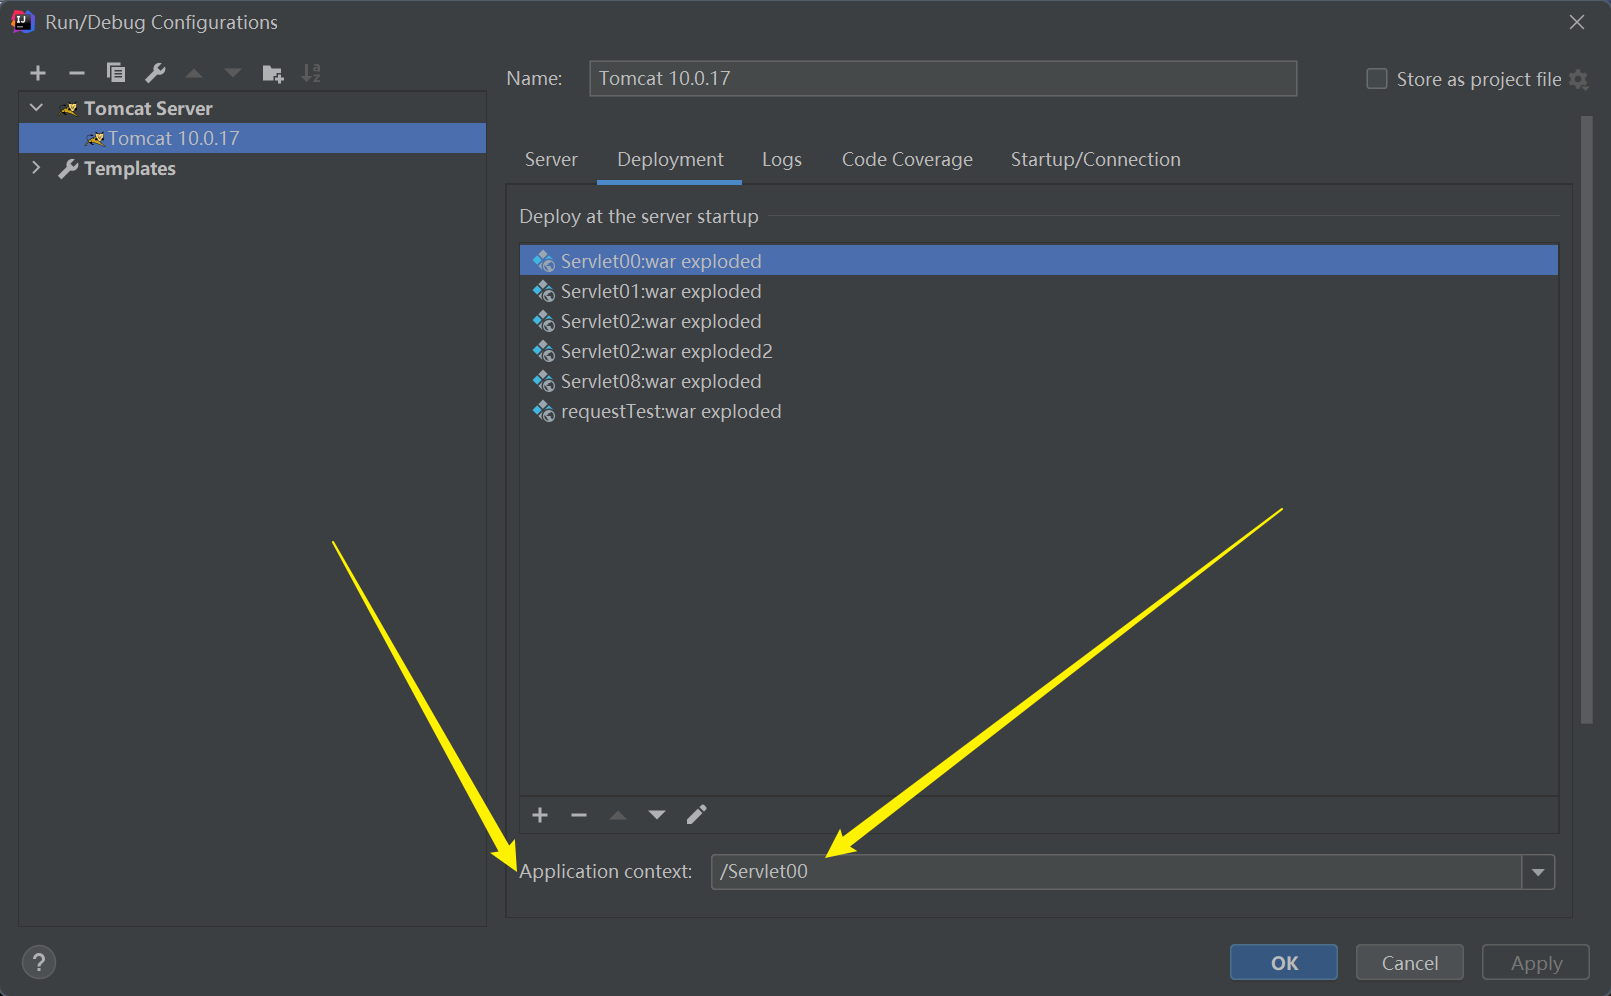
Task: Collapse the Tomcat Server tree node
Action: (x=37, y=108)
